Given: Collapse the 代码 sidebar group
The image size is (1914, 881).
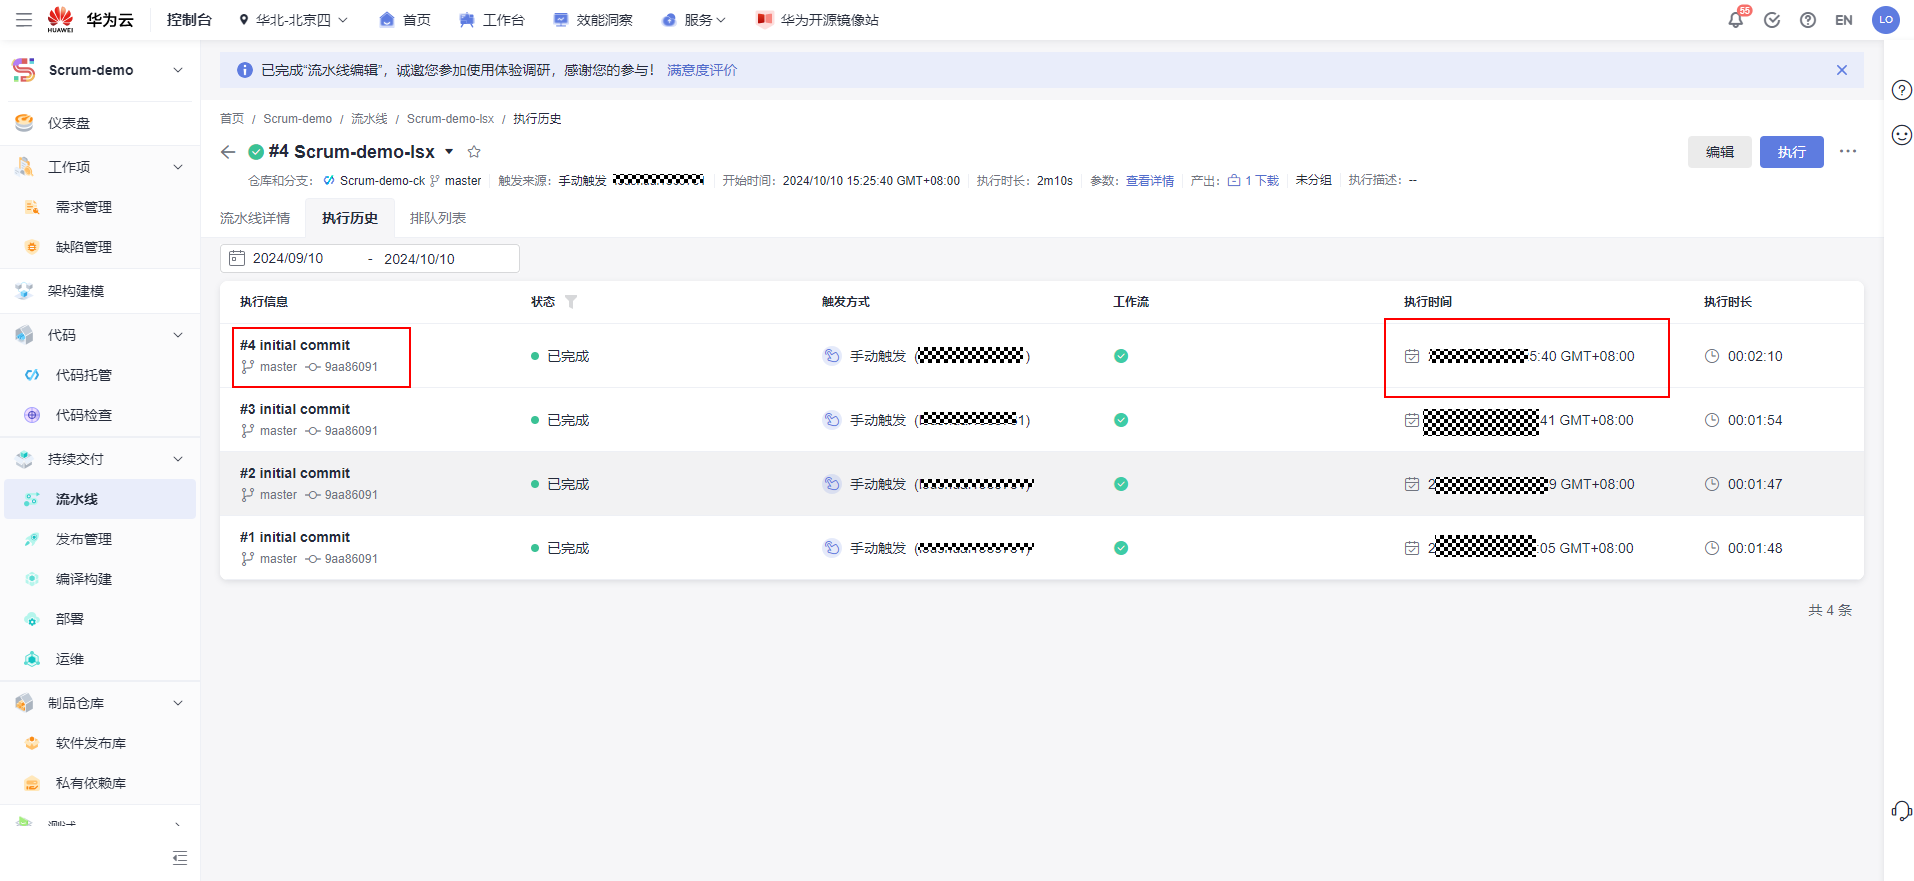Looking at the screenshot, I should coord(178,335).
